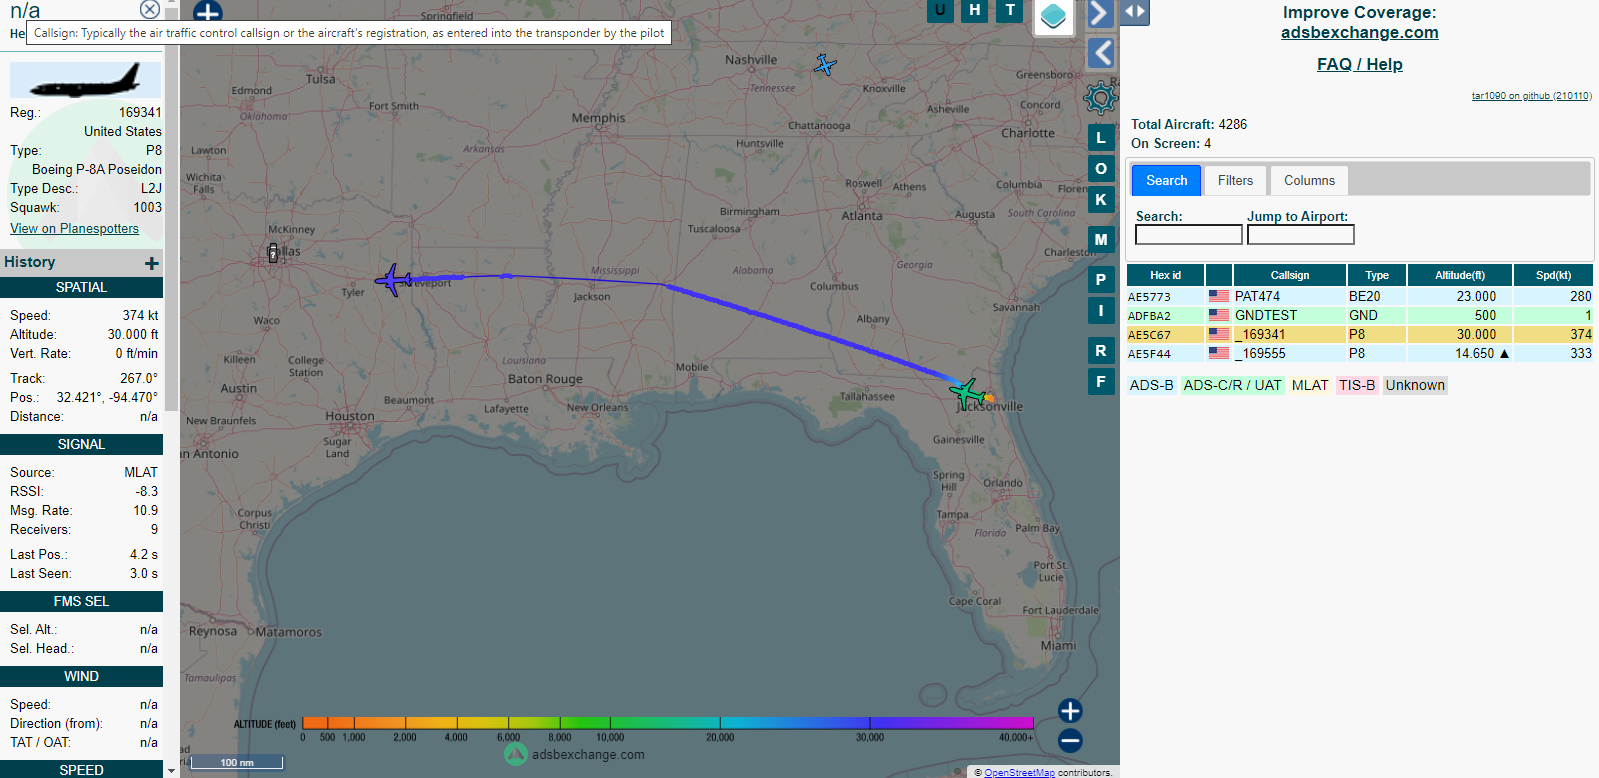Open the adsbexchange.com link

click(x=1359, y=32)
